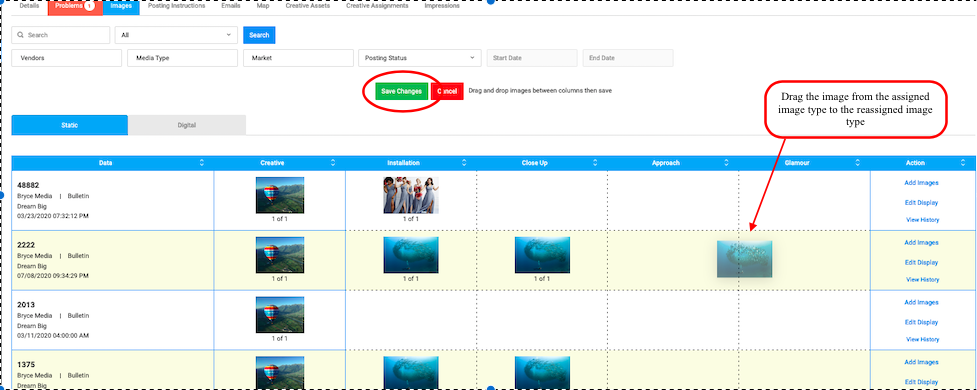Click the red Cancel button

coord(447,91)
